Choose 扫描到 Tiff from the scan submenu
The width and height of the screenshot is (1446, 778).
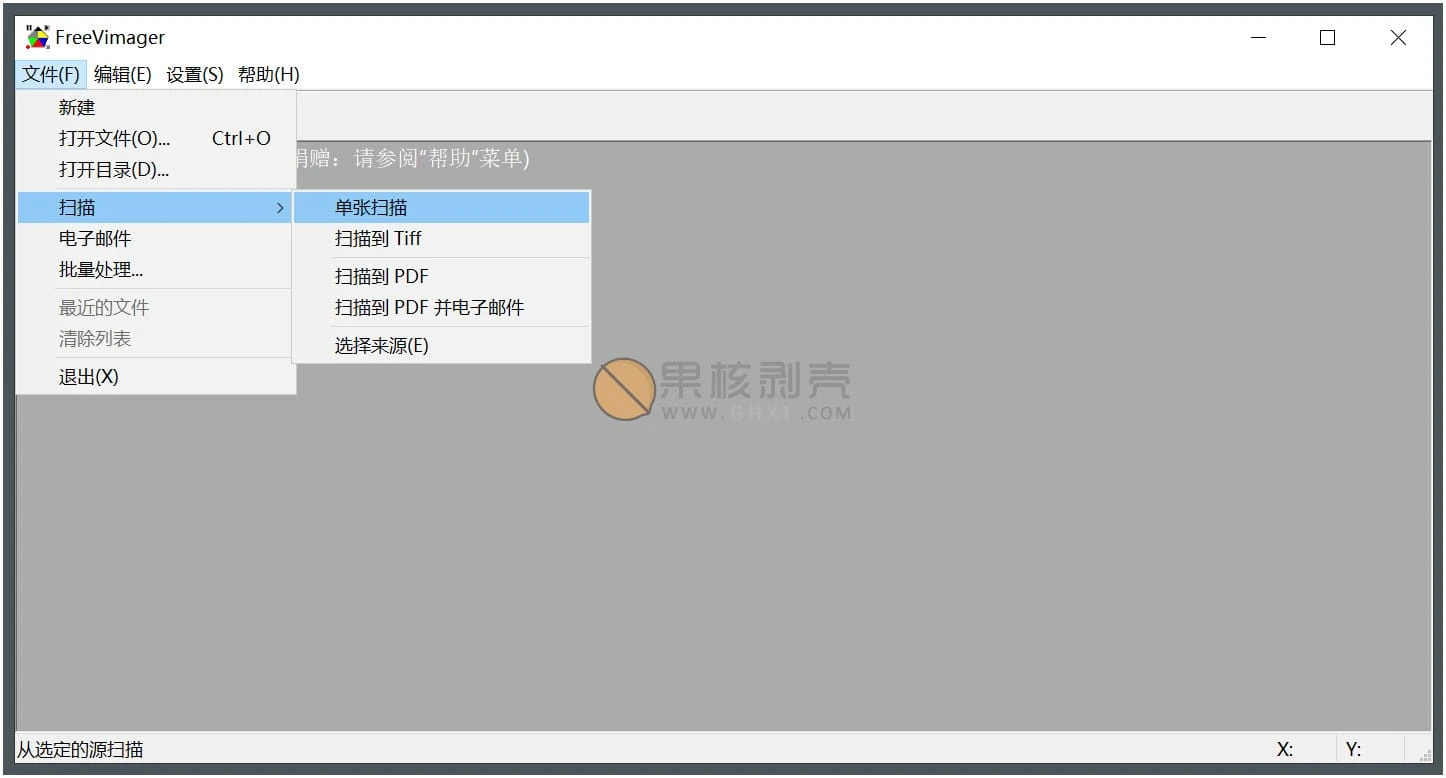[x=378, y=238]
